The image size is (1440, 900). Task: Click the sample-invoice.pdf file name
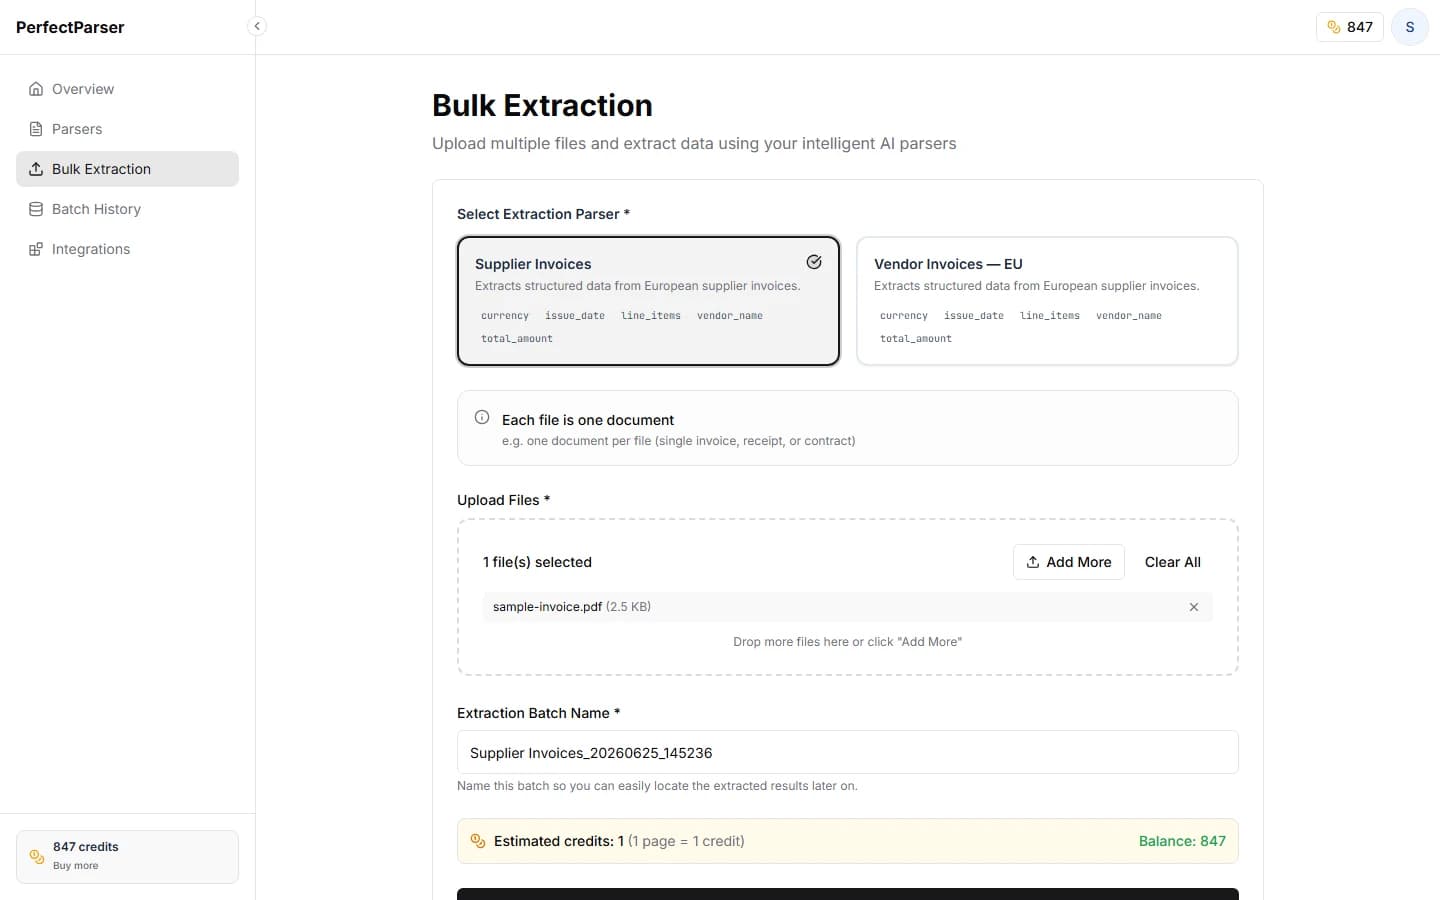[x=547, y=607]
